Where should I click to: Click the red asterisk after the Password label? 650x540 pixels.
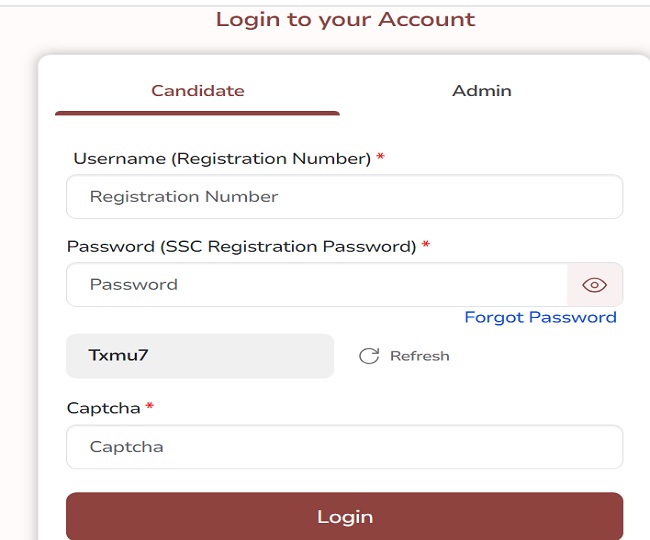click(426, 246)
